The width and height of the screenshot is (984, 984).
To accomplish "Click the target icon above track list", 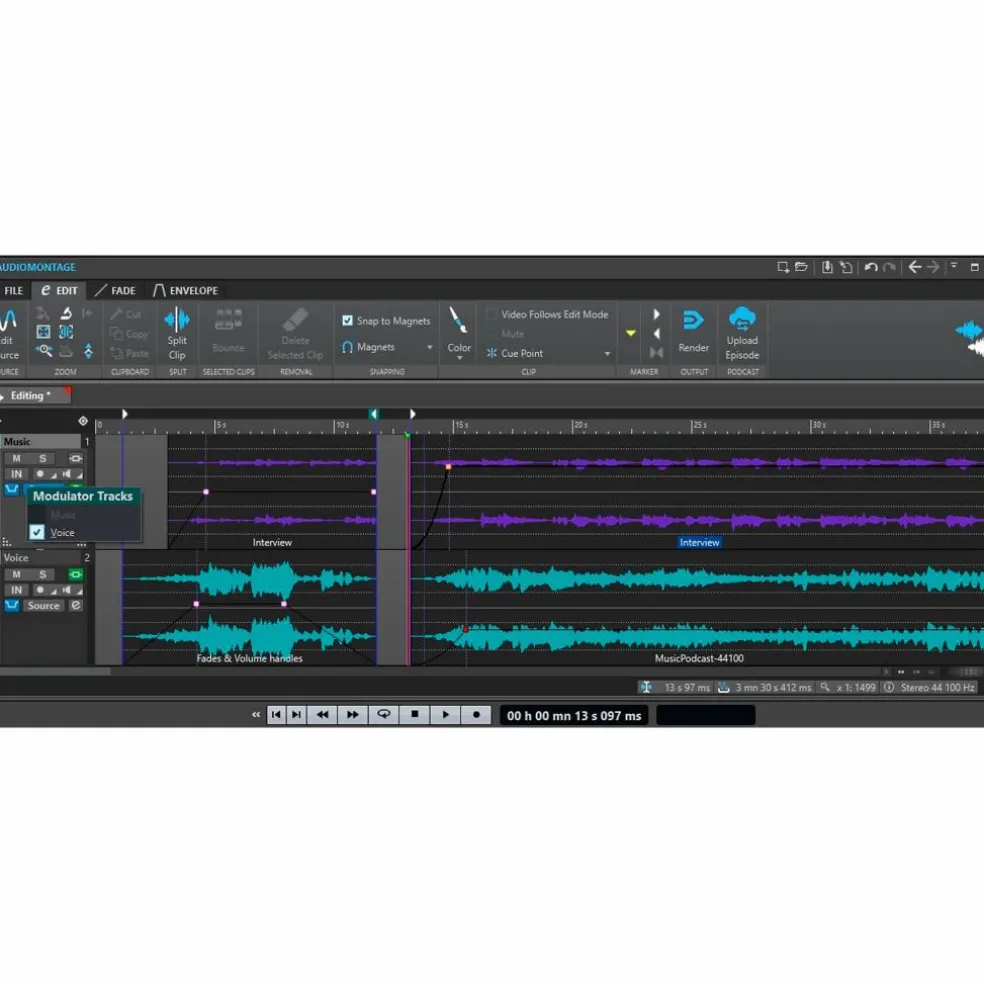I will (x=83, y=421).
